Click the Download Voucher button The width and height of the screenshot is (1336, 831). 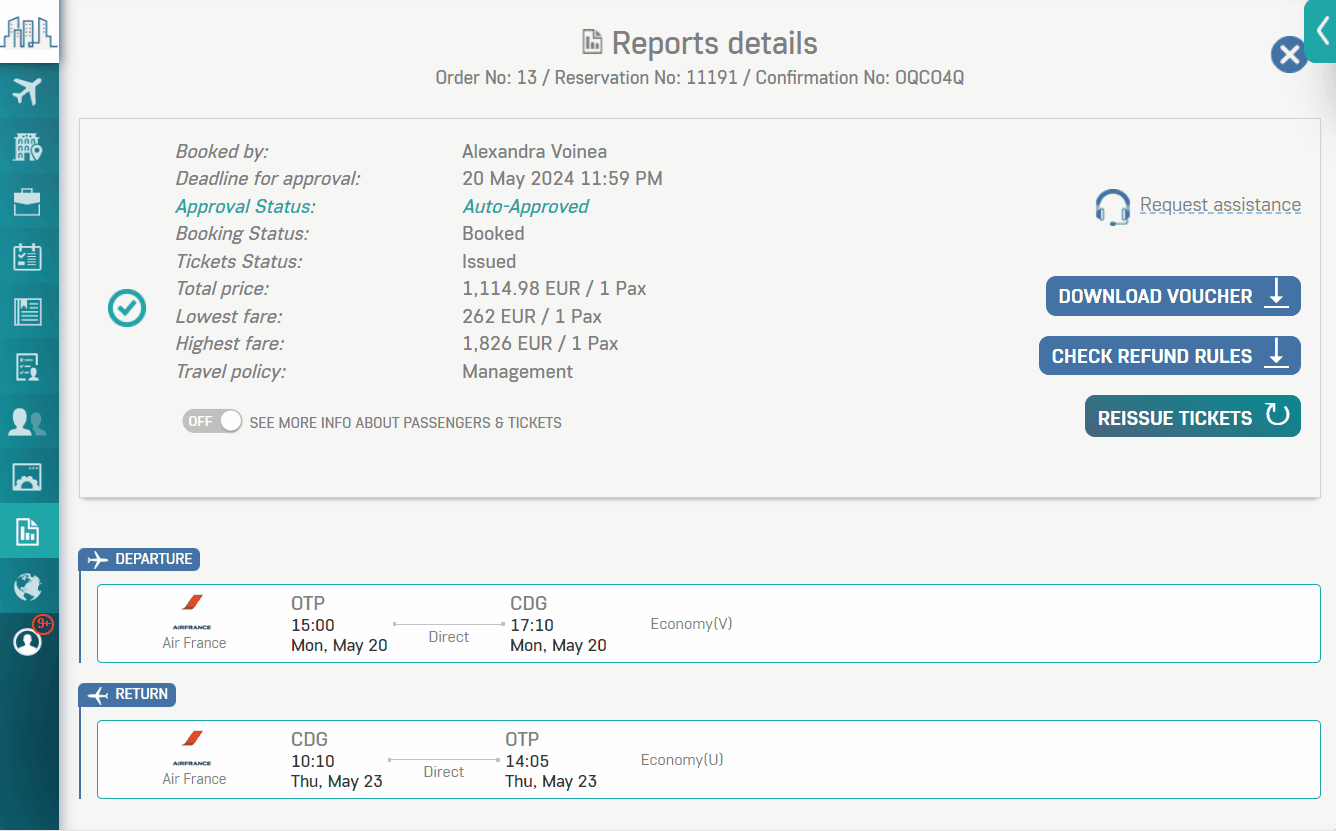tap(1172, 297)
